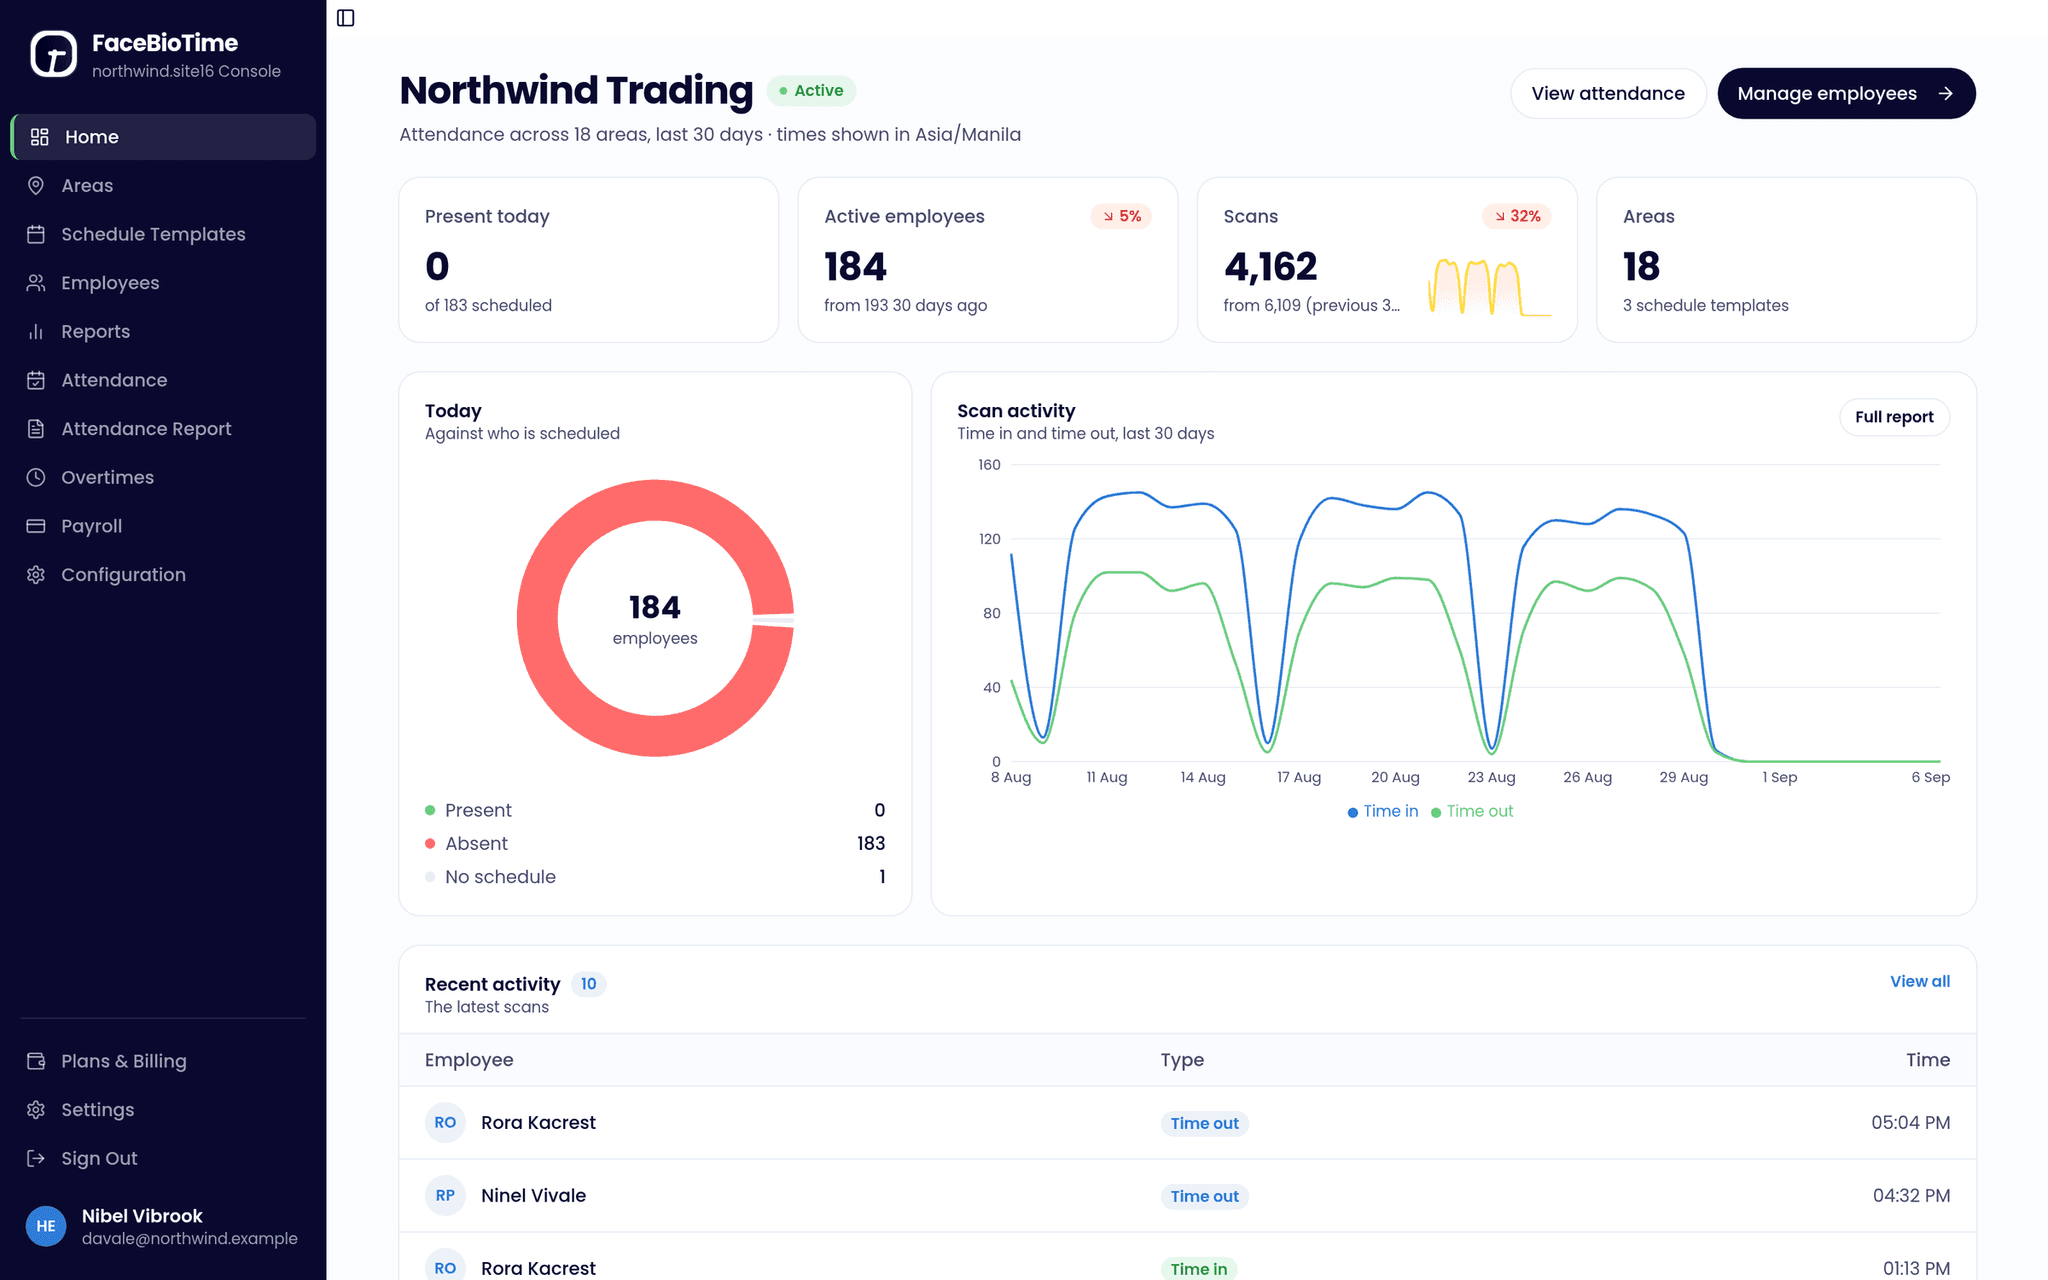Image resolution: width=2048 pixels, height=1280 pixels.
Task: Click the 32% decrease badge on Scans
Action: pyautogui.click(x=1517, y=216)
